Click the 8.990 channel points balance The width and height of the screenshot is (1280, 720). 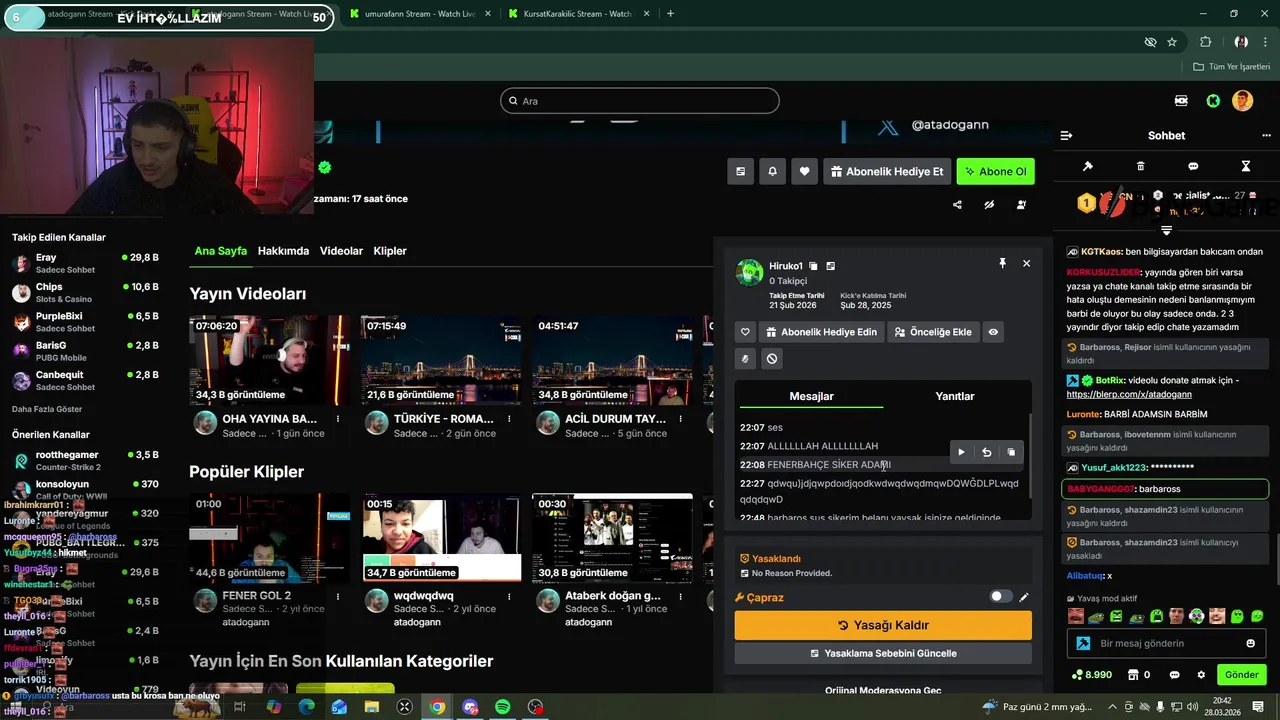click(x=1091, y=675)
